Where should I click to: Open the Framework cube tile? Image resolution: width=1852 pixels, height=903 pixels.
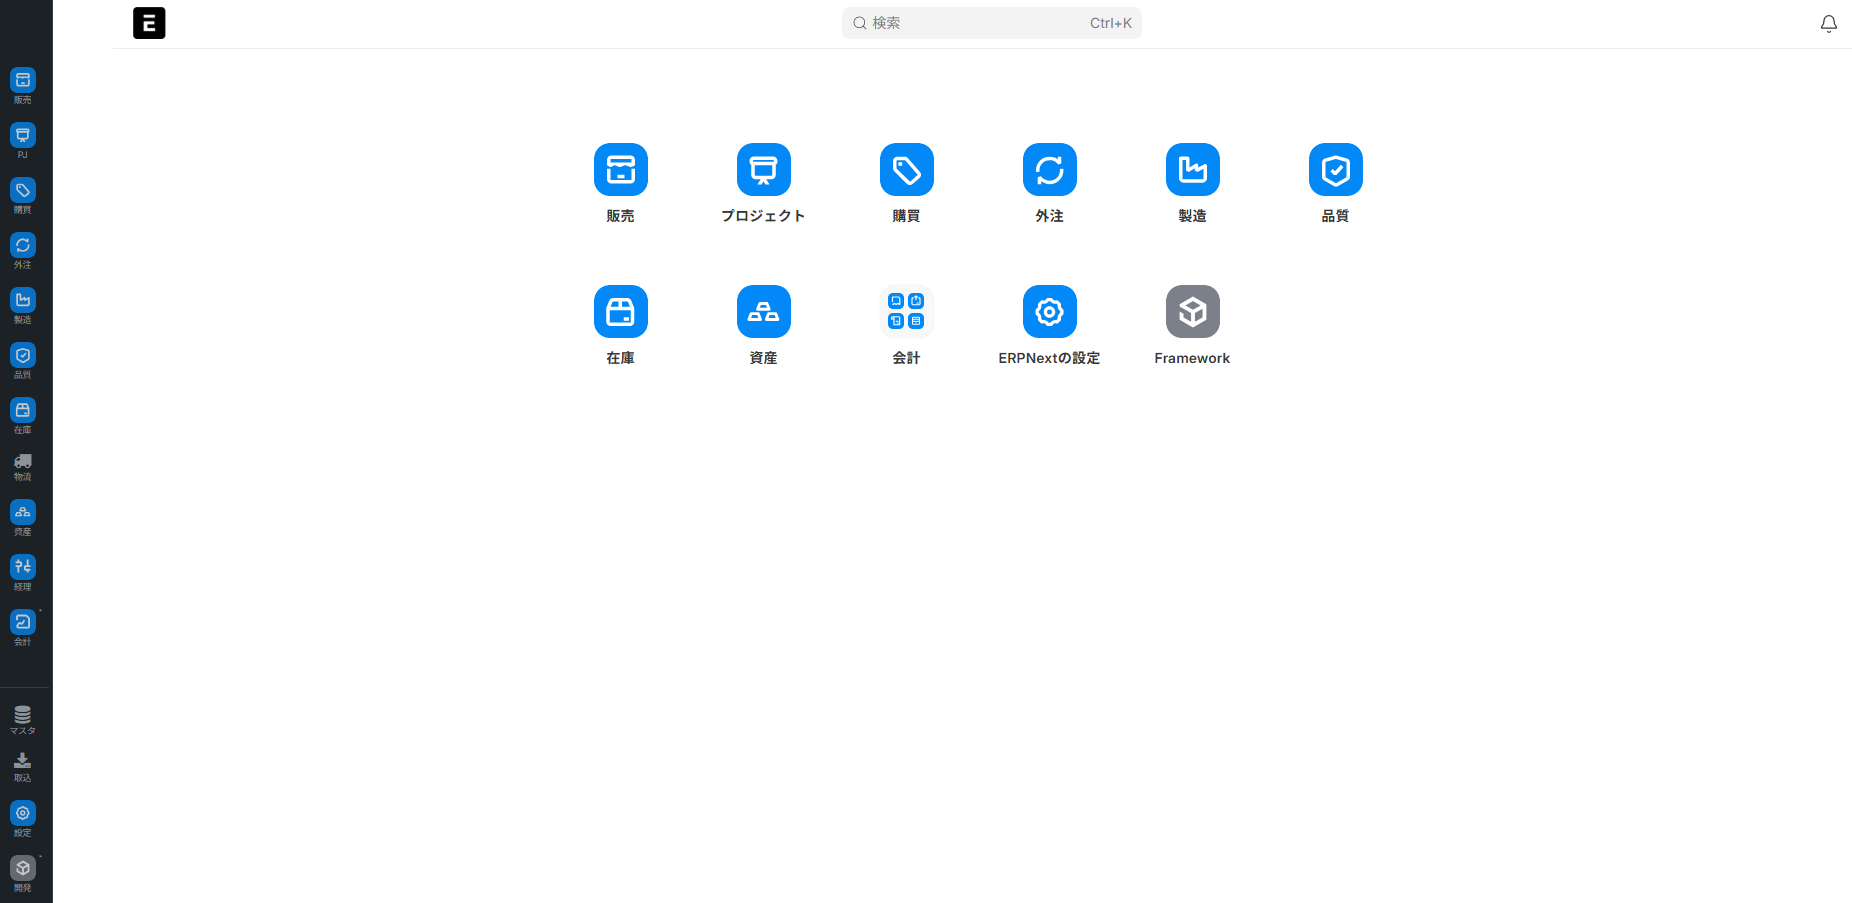point(1192,312)
